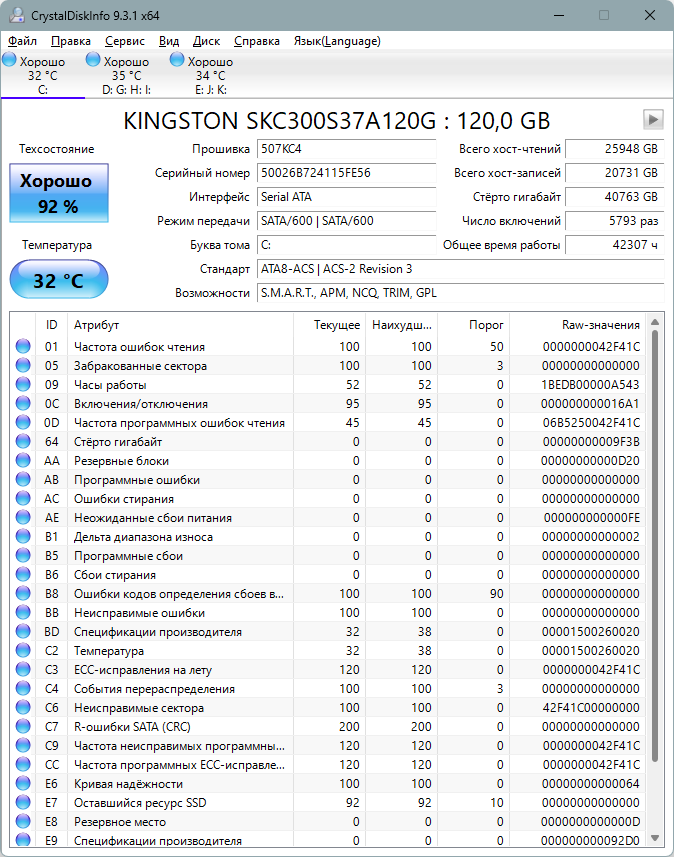Click the serial number field

point(346,173)
